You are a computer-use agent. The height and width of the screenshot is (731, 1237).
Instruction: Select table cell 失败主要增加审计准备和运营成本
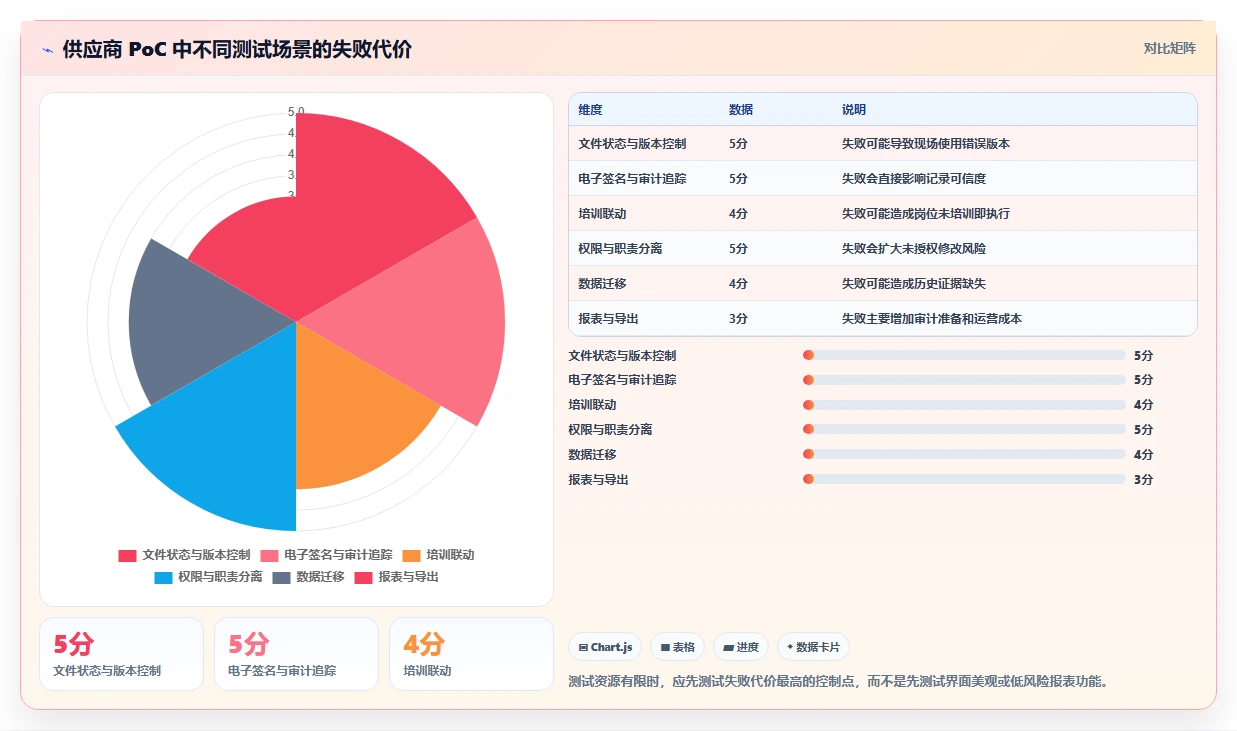click(932, 319)
